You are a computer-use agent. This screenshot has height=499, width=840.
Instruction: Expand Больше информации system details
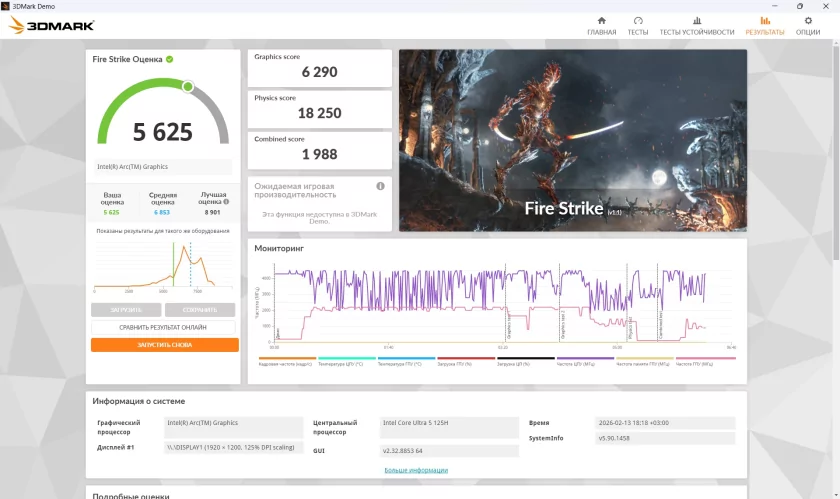pos(416,470)
